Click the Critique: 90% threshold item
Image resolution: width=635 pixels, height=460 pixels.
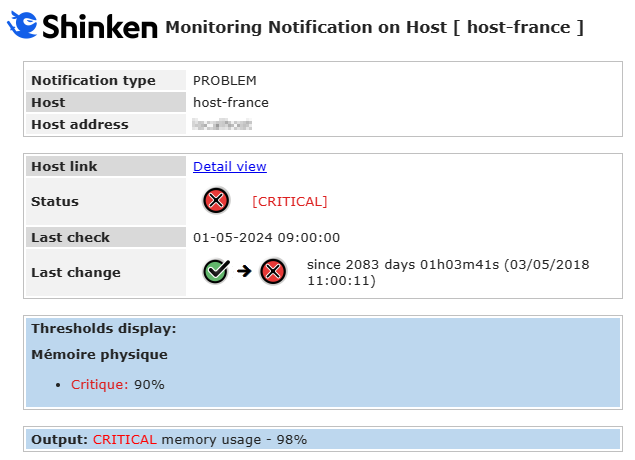[117, 384]
